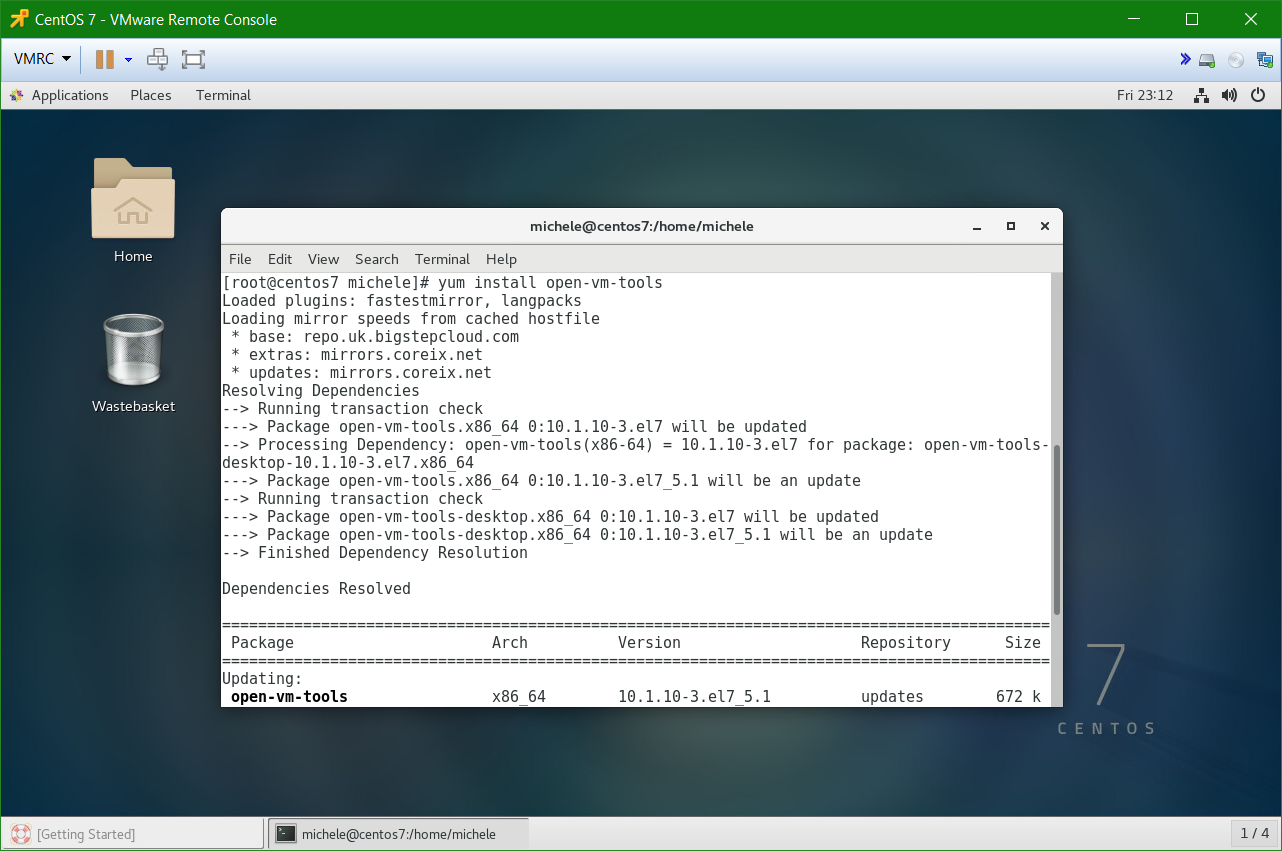Click the wired network status icon

pyautogui.click(x=1202, y=95)
